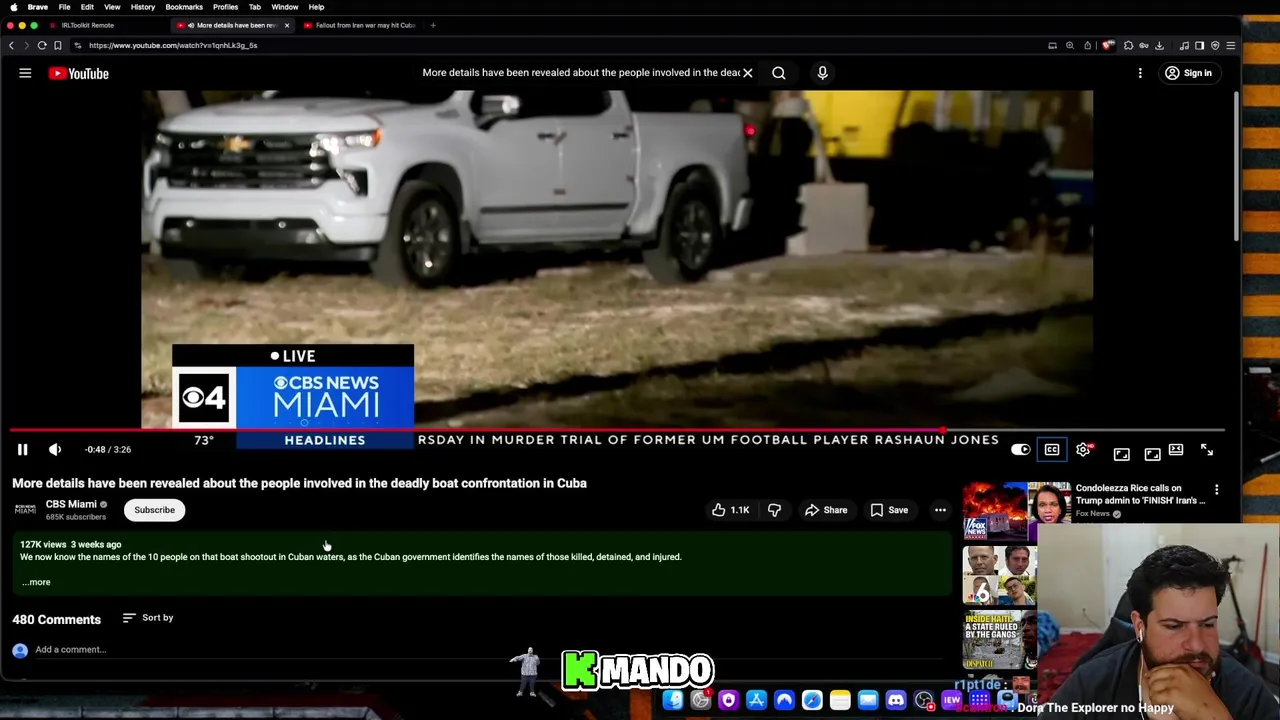The width and height of the screenshot is (1280, 720).
Task: Bookmark this page in the toolbar
Action: click(57, 45)
